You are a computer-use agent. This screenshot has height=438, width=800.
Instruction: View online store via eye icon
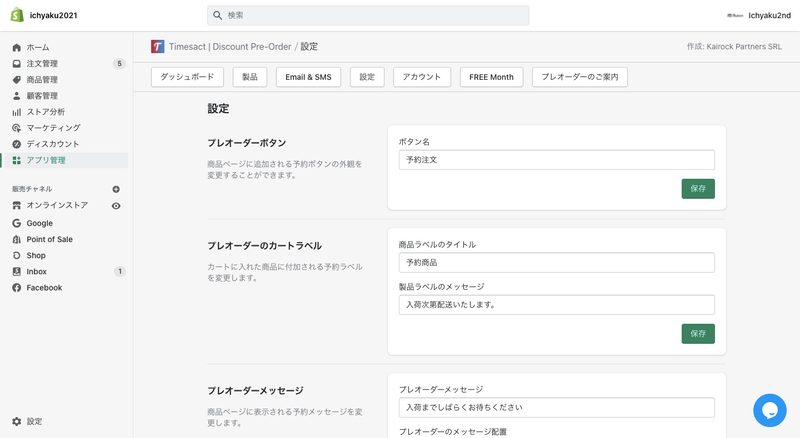(116, 206)
